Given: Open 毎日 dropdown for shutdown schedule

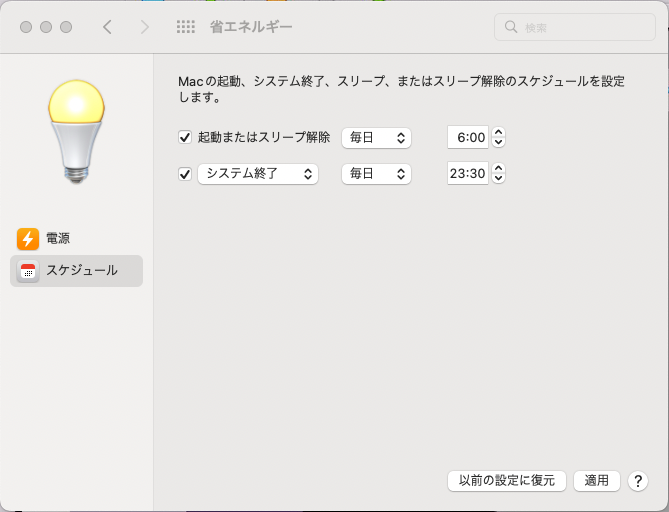Looking at the screenshot, I should (x=376, y=174).
